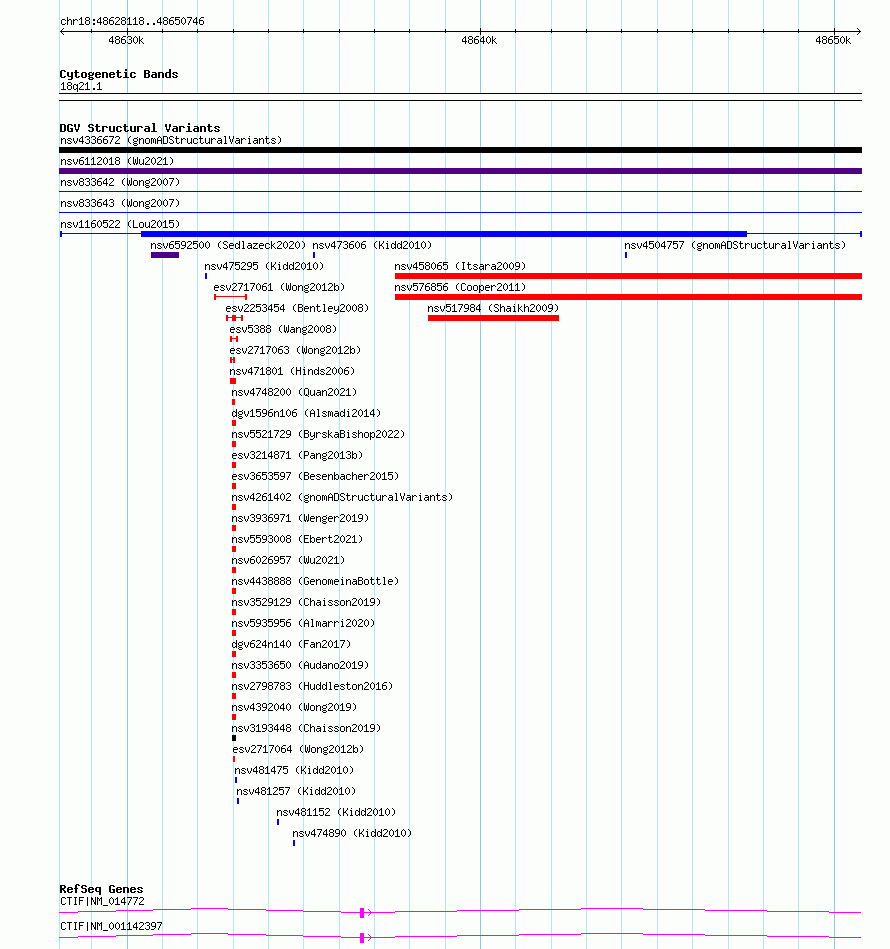Screen dimensions: 890x949
Task: Click nsv5935956 (Almarri2020) label
Action: [303, 623]
